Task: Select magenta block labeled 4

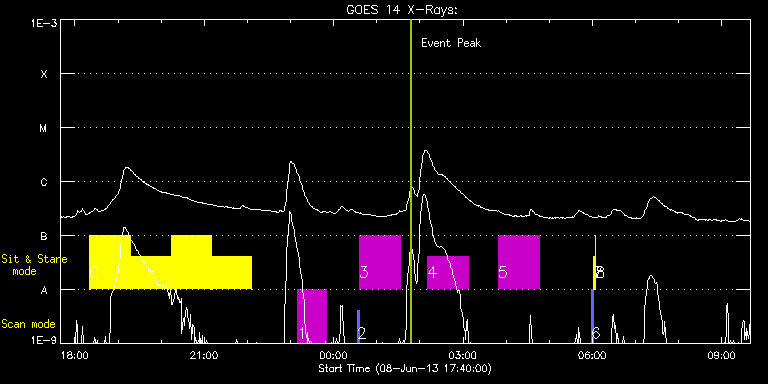Action: click(x=448, y=272)
